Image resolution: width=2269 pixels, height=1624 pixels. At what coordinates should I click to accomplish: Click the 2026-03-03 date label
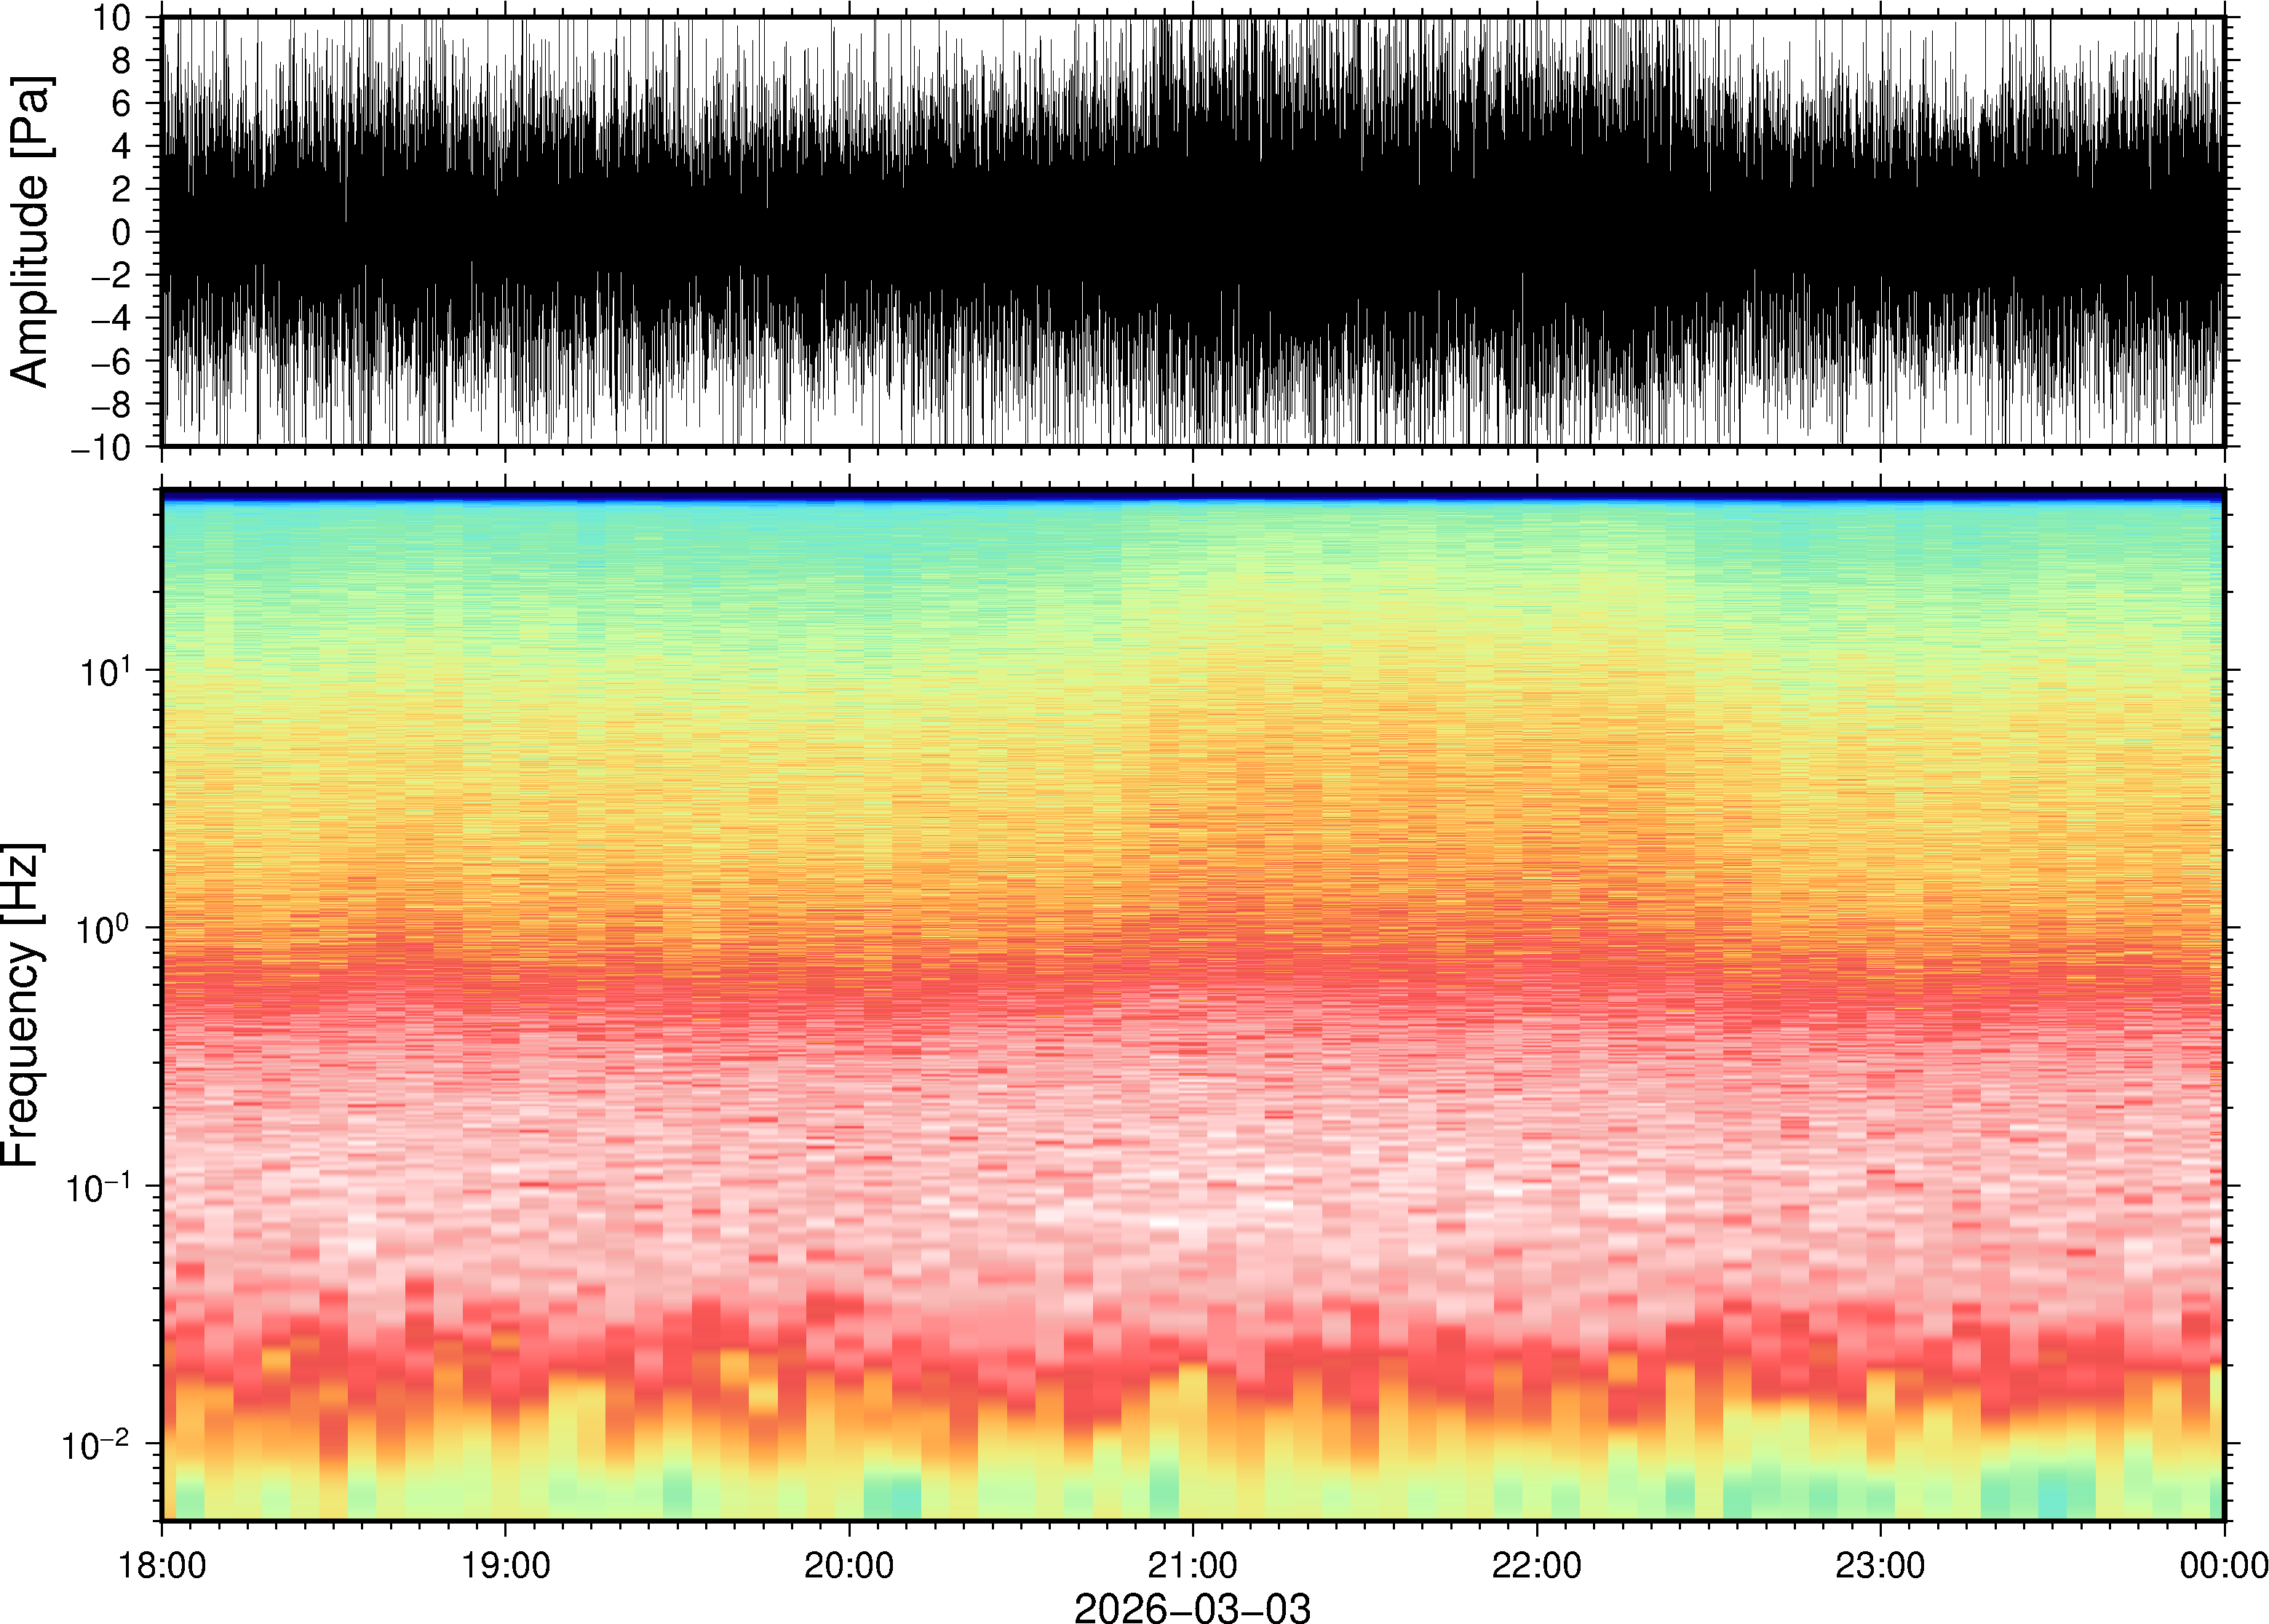(1192, 1607)
